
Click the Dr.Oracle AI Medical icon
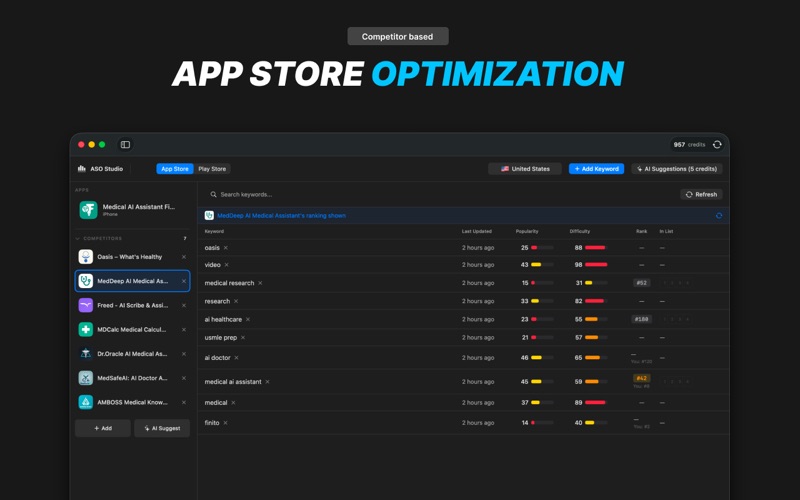tap(86, 354)
